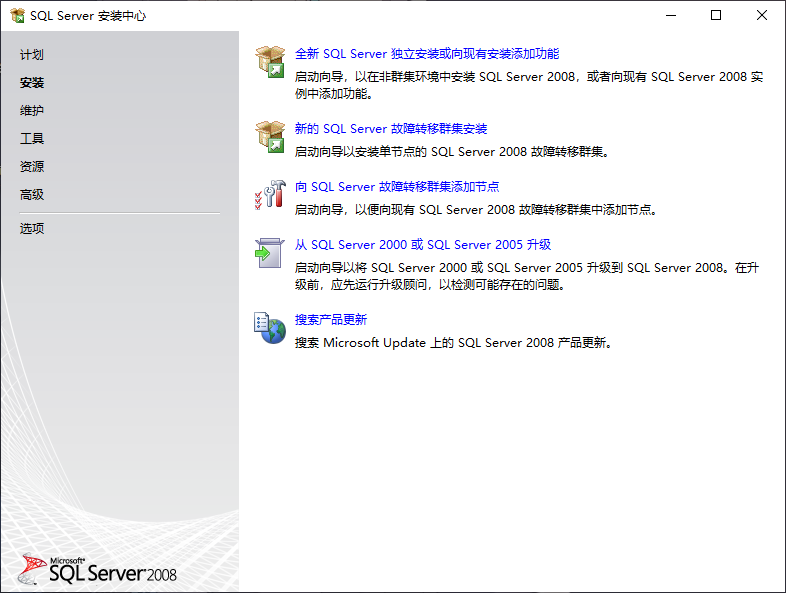The width and height of the screenshot is (786, 593).
Task: Open the link 向 SQL Server 故障转移群集添加节点
Action: 397,187
